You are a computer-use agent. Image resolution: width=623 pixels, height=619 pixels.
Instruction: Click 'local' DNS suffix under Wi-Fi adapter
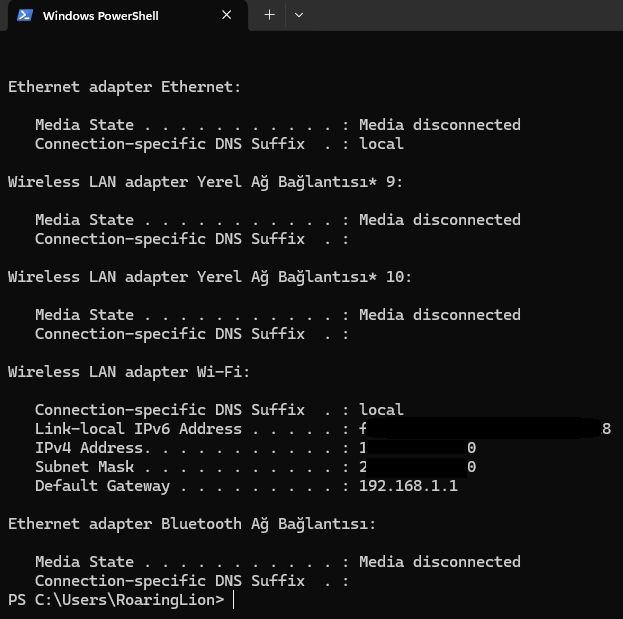[381, 410]
